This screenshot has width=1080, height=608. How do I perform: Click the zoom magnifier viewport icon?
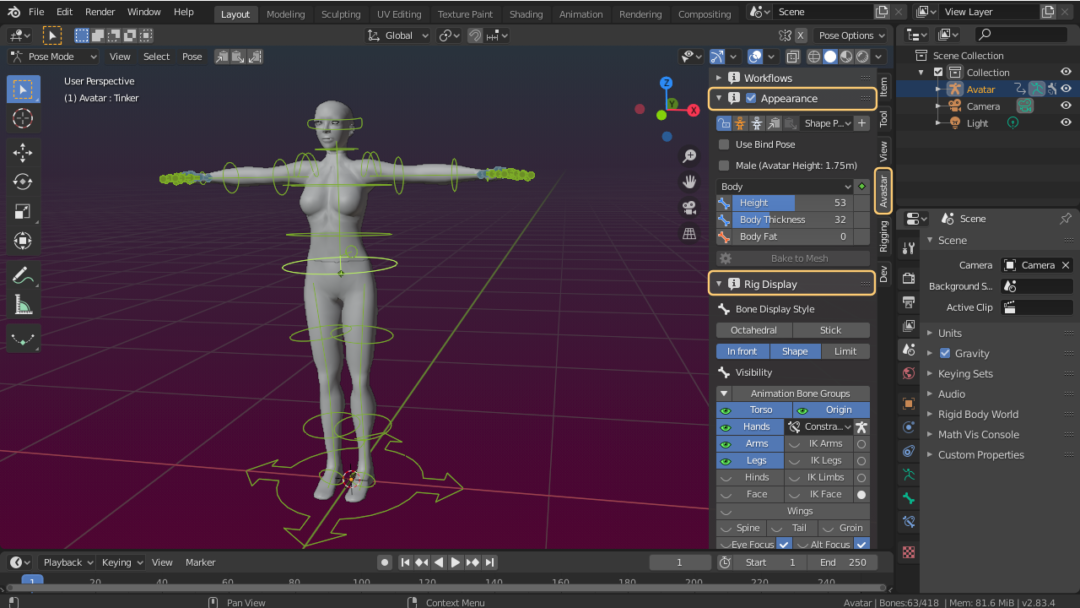click(689, 156)
